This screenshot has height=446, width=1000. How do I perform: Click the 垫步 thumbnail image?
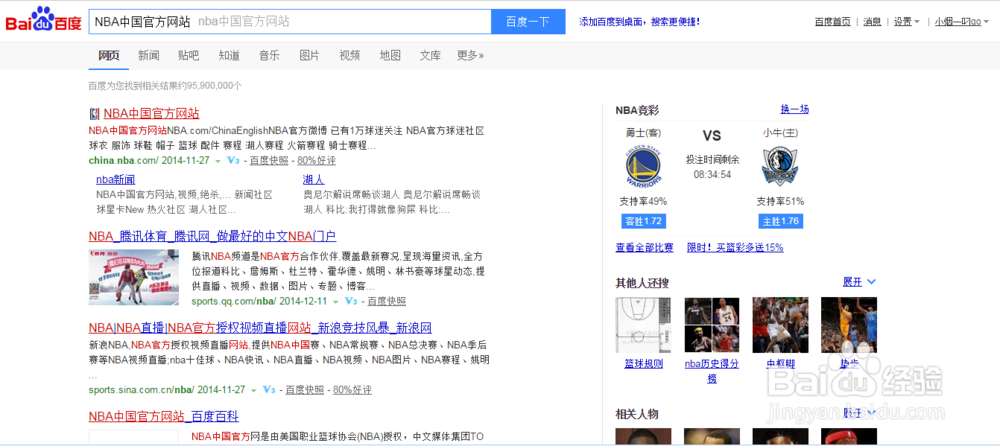pos(849,325)
